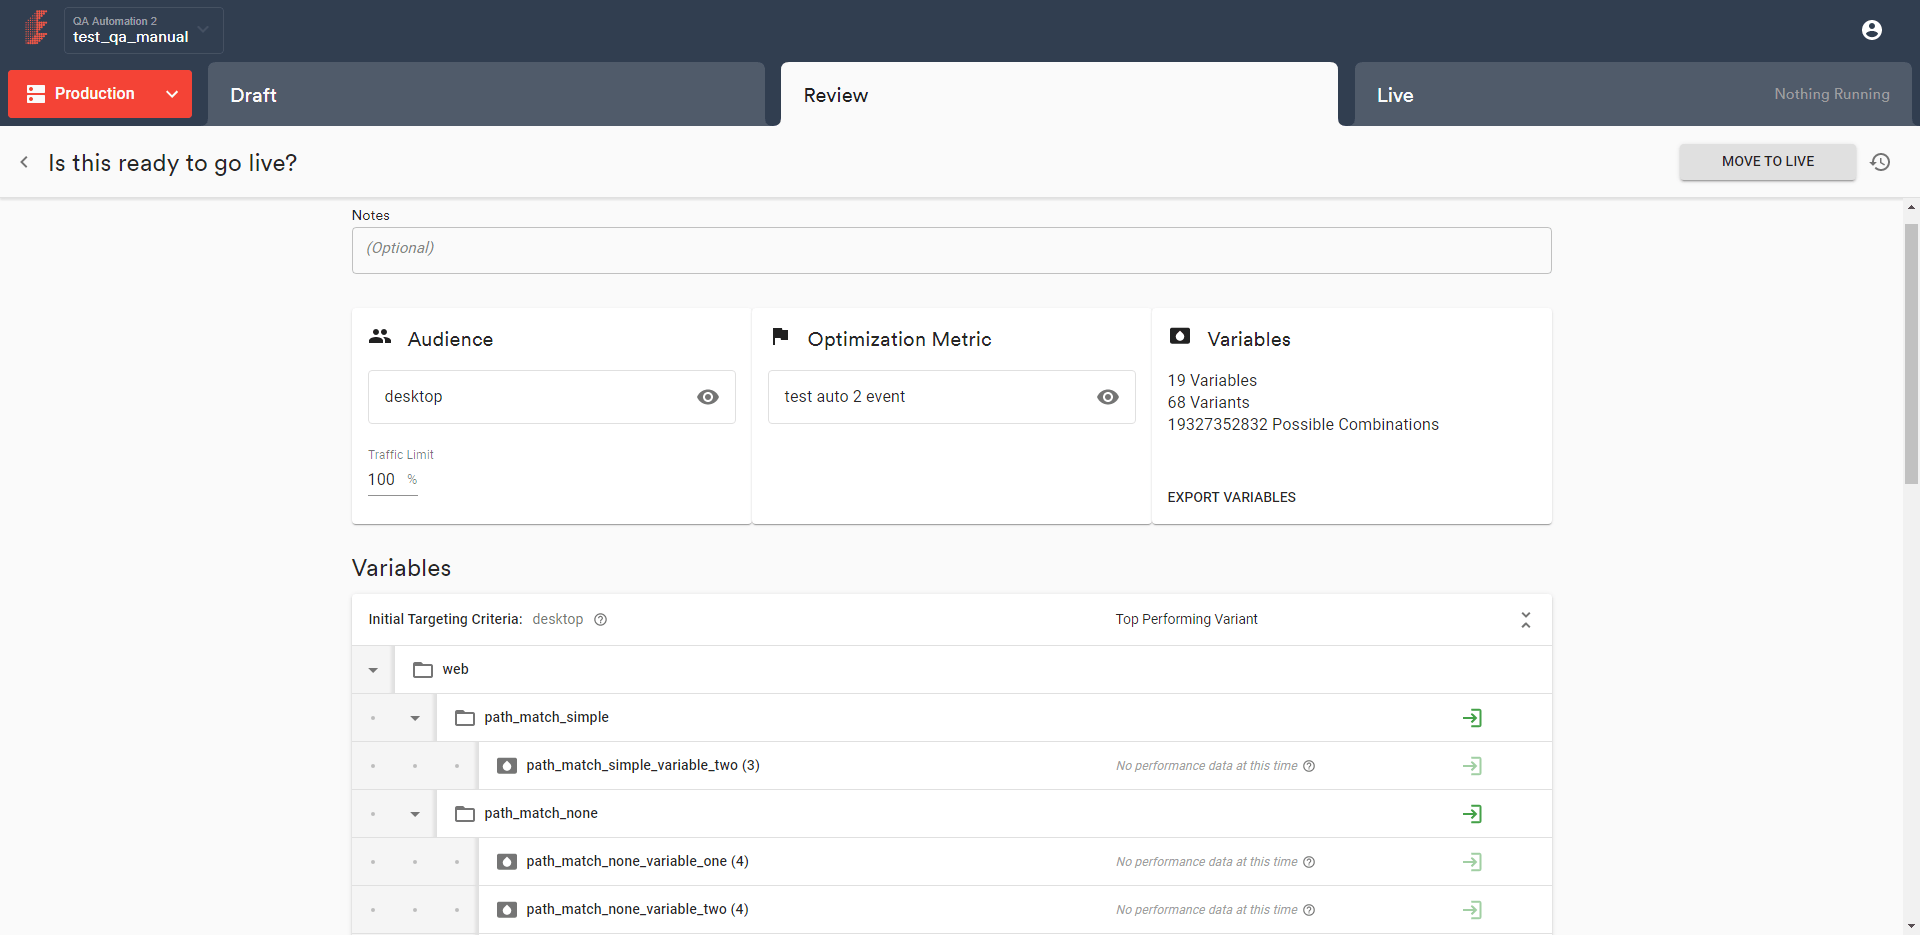The height and width of the screenshot is (935, 1920).
Task: Click Initial Targeting Criteria desktop value
Action: click(557, 620)
